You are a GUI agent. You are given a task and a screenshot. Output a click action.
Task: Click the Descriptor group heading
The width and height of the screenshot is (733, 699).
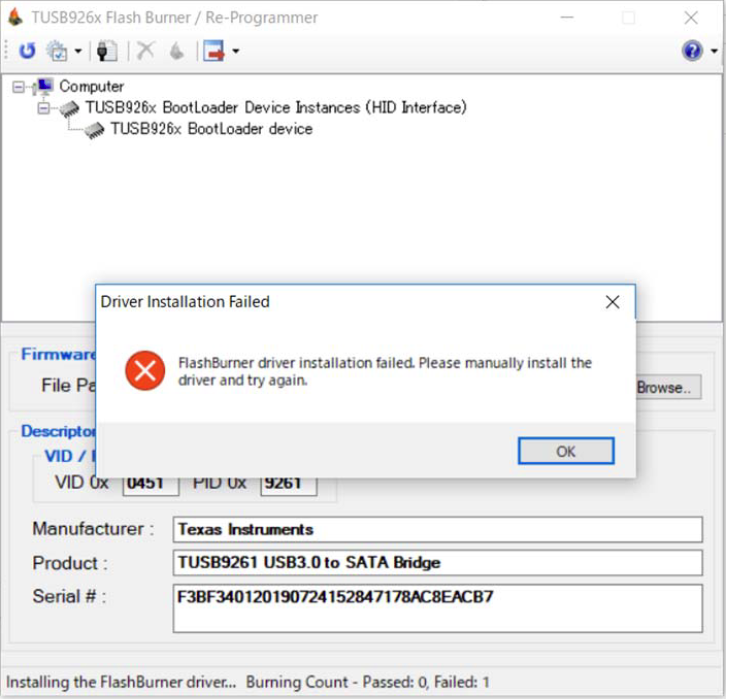click(58, 431)
